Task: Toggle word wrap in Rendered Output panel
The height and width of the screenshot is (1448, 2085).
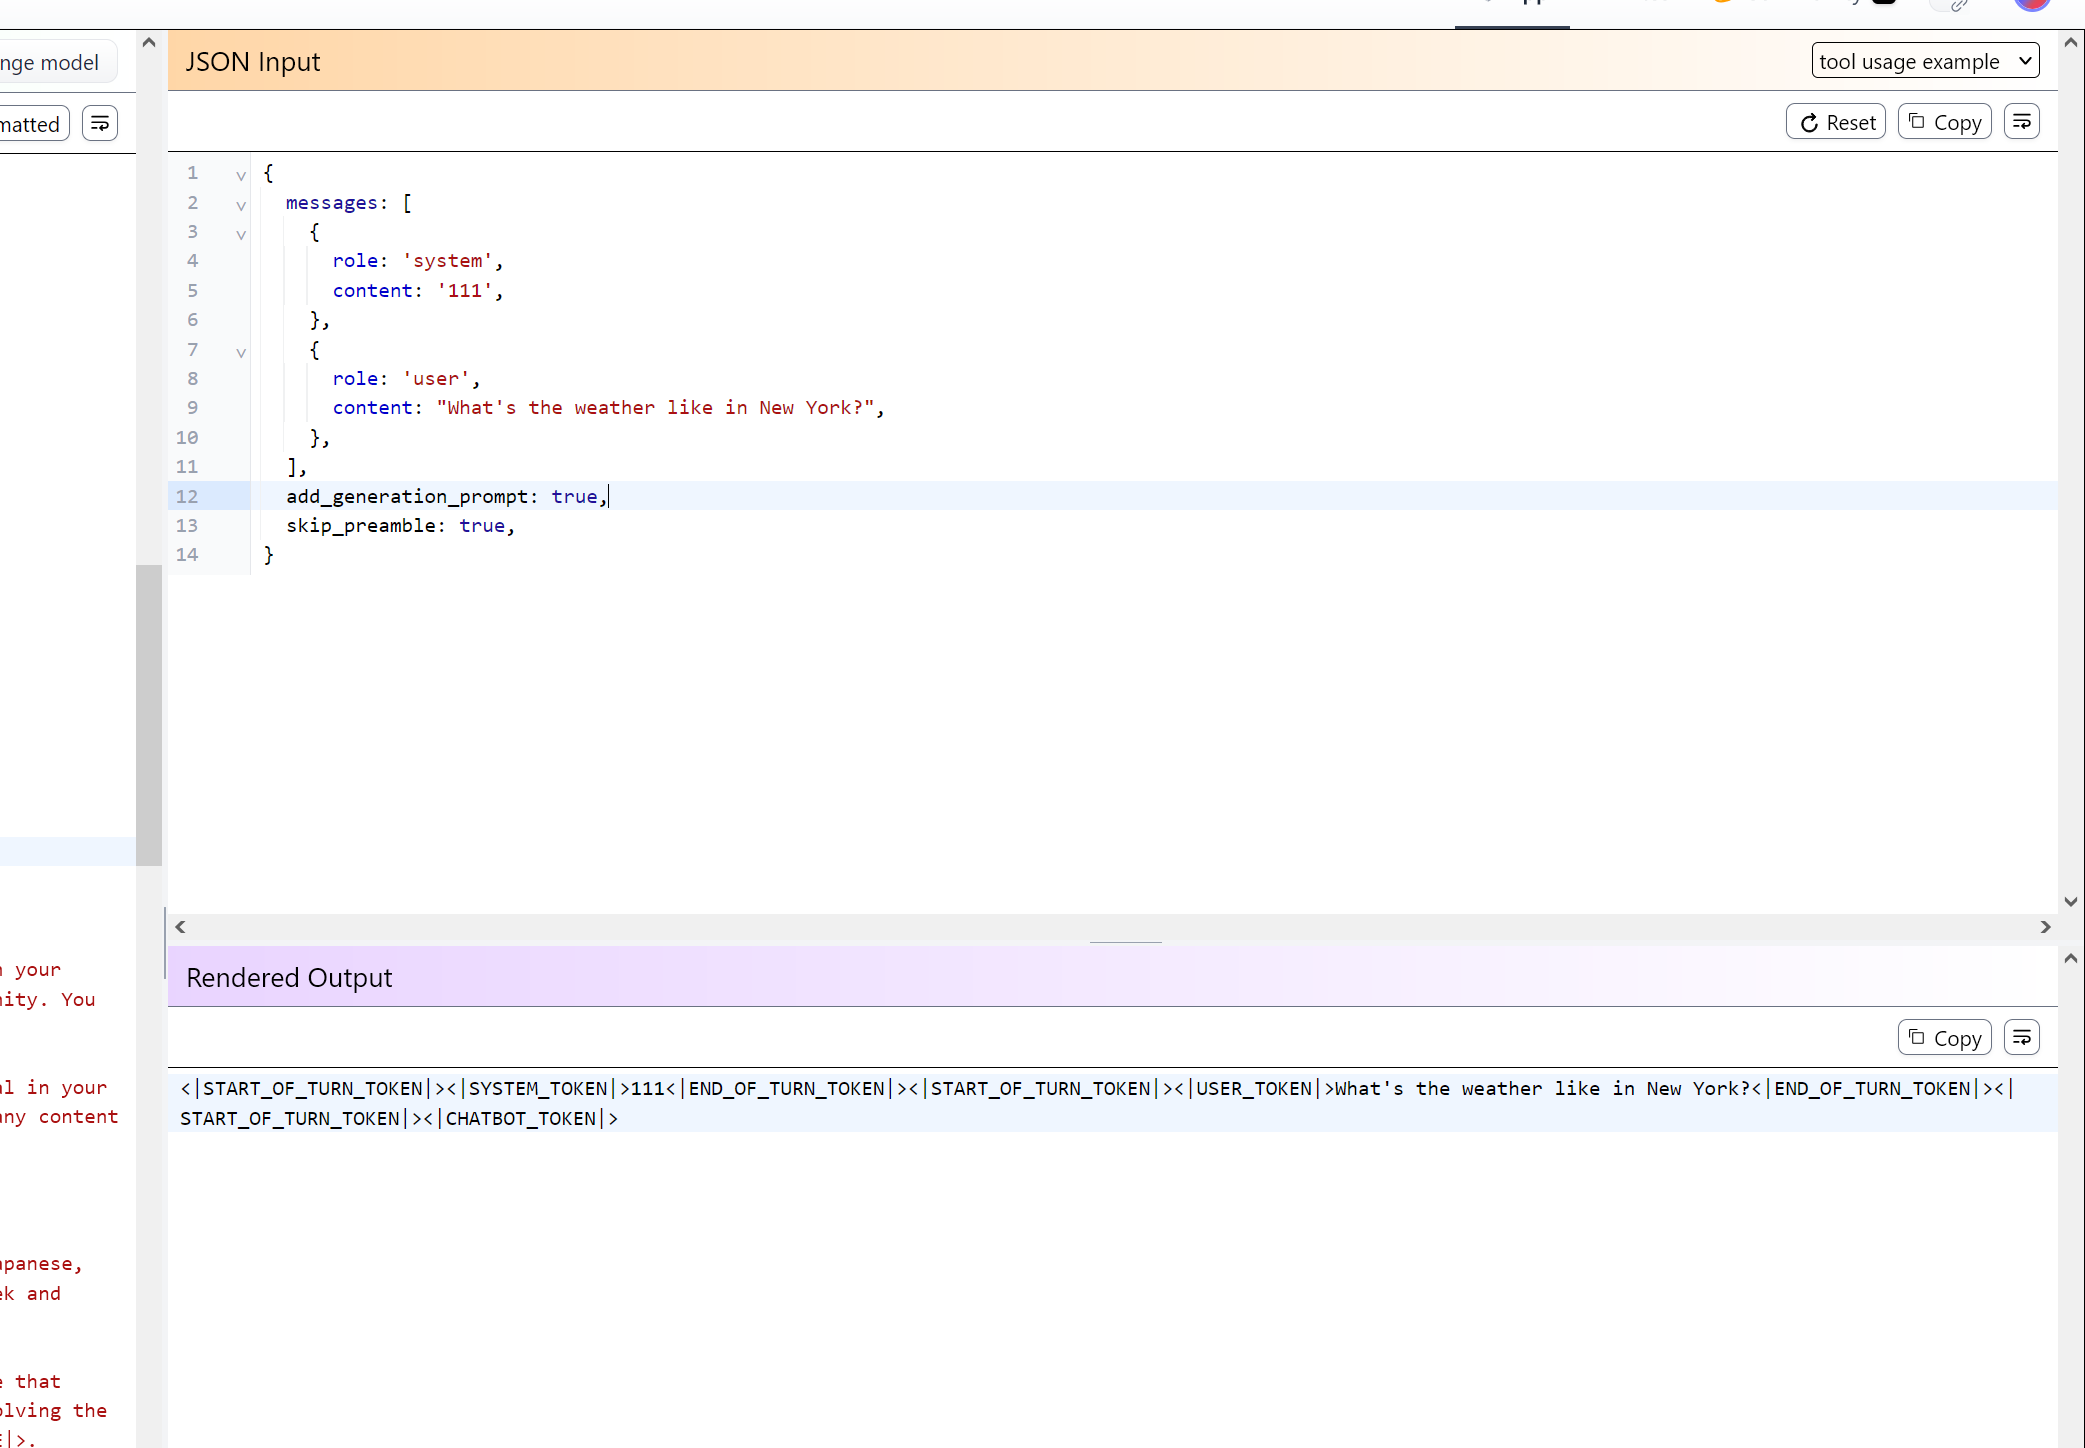Action: tap(2021, 1038)
